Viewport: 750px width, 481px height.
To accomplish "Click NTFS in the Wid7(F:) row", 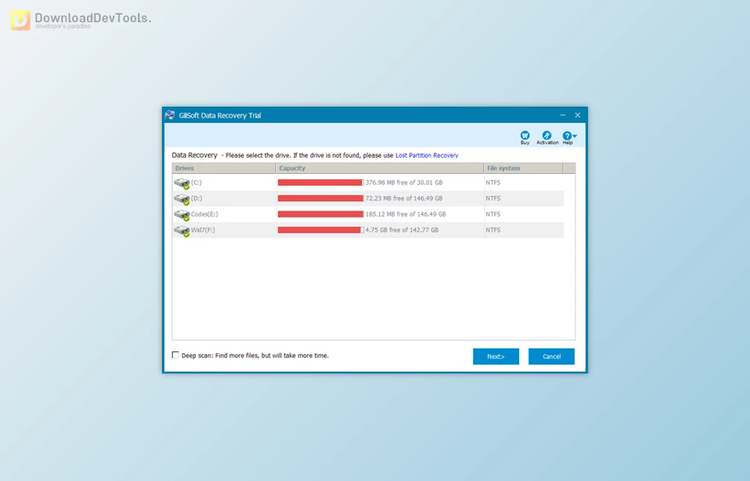I will [x=493, y=230].
